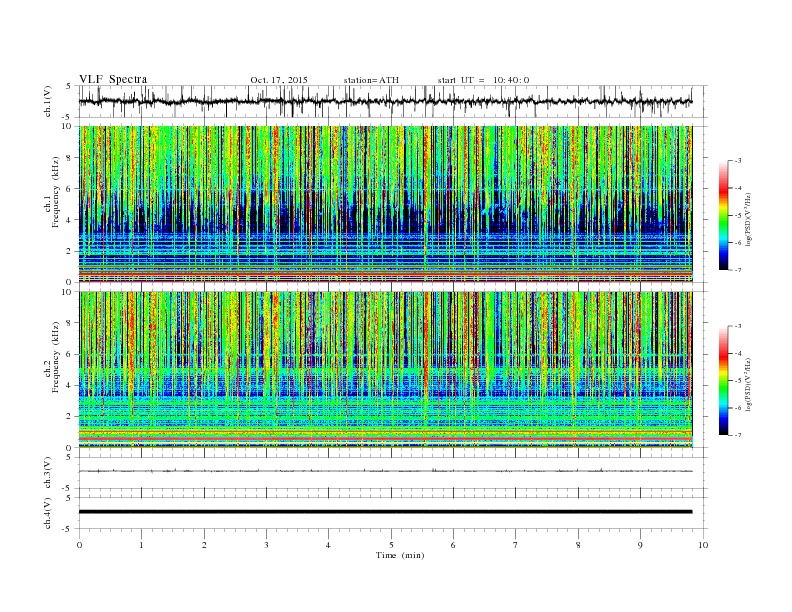Viewport: 792px width, 612px height.
Task: Click the "VLF Spectra" title text
Action: [113, 79]
